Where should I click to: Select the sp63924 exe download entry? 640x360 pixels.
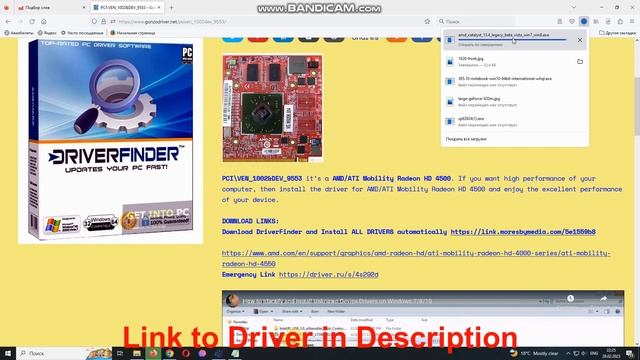pos(514,122)
